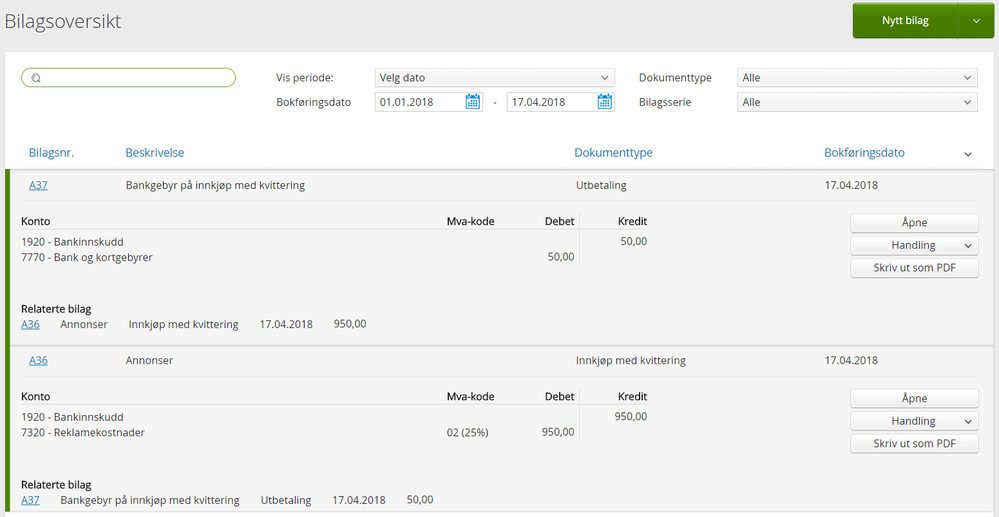
Task: Expand Handling dropdown for voucher A37
Action: pos(914,245)
